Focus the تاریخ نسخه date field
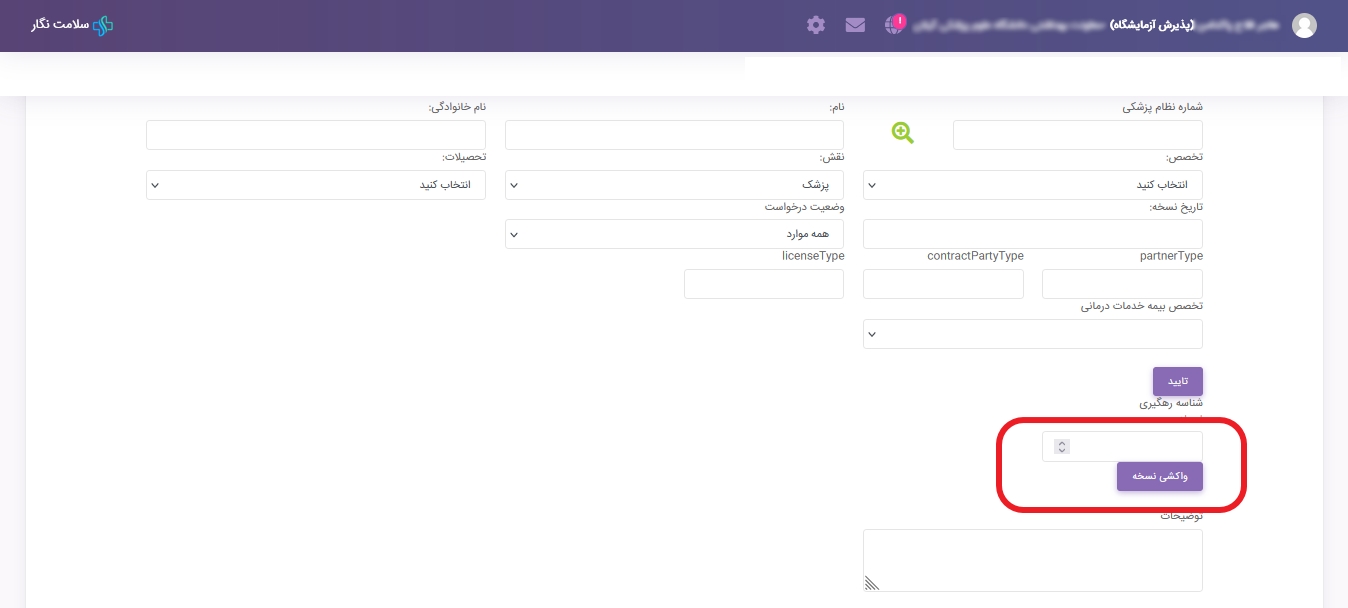Image resolution: width=1348 pixels, height=608 pixels. pyautogui.click(x=1032, y=234)
